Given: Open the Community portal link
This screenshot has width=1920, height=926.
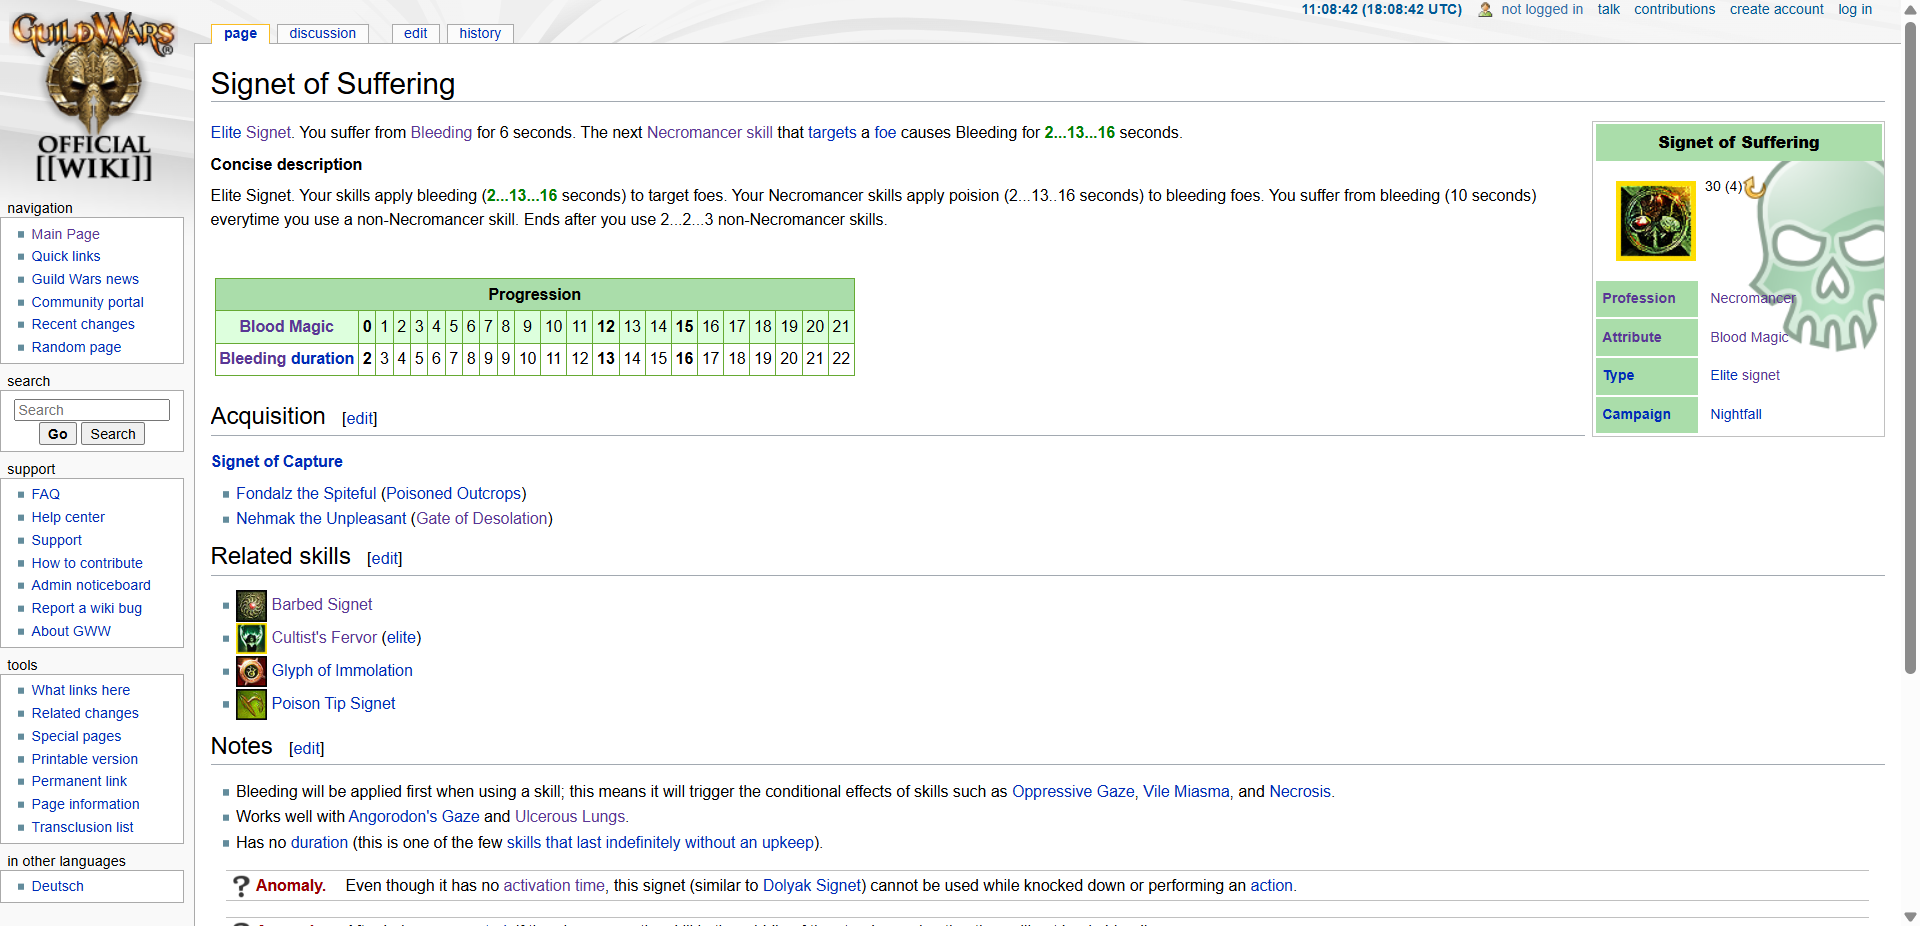Looking at the screenshot, I should [87, 302].
